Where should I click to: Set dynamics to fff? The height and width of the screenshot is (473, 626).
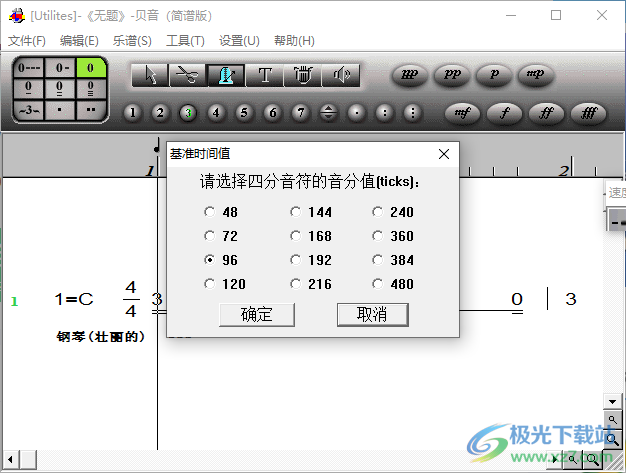(x=588, y=113)
